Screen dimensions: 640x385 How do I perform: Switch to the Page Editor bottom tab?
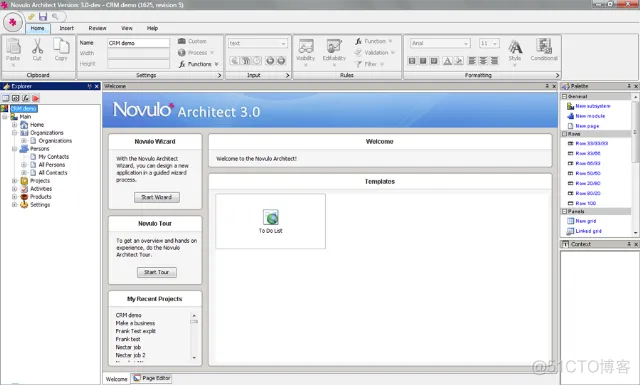tap(151, 378)
